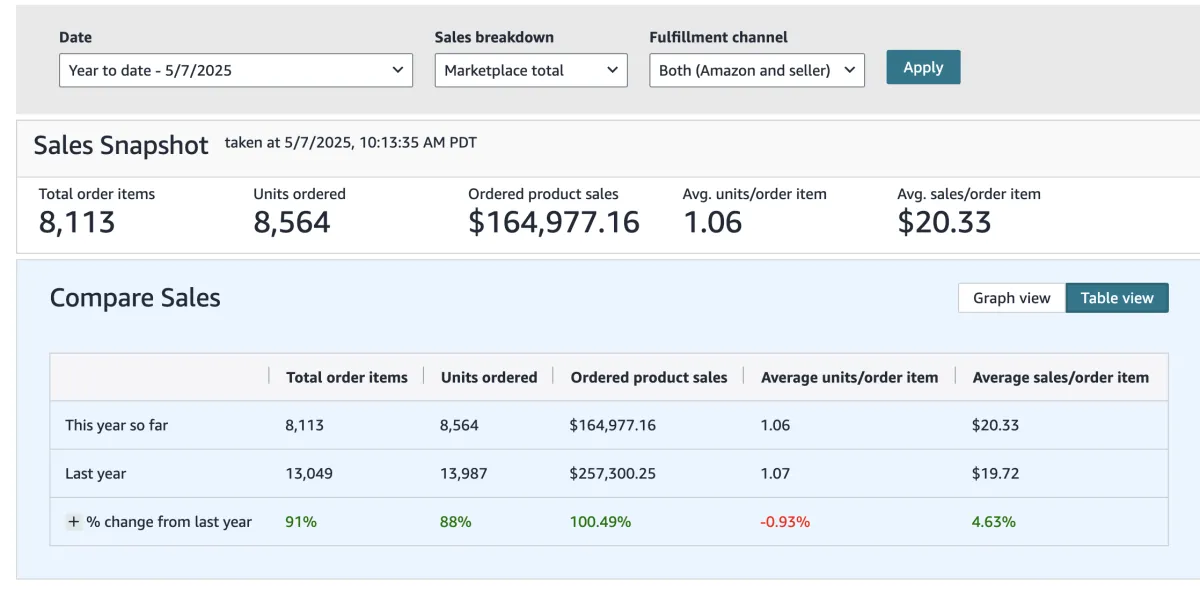
Task: Open the Sales breakdown dropdown
Action: coord(531,70)
